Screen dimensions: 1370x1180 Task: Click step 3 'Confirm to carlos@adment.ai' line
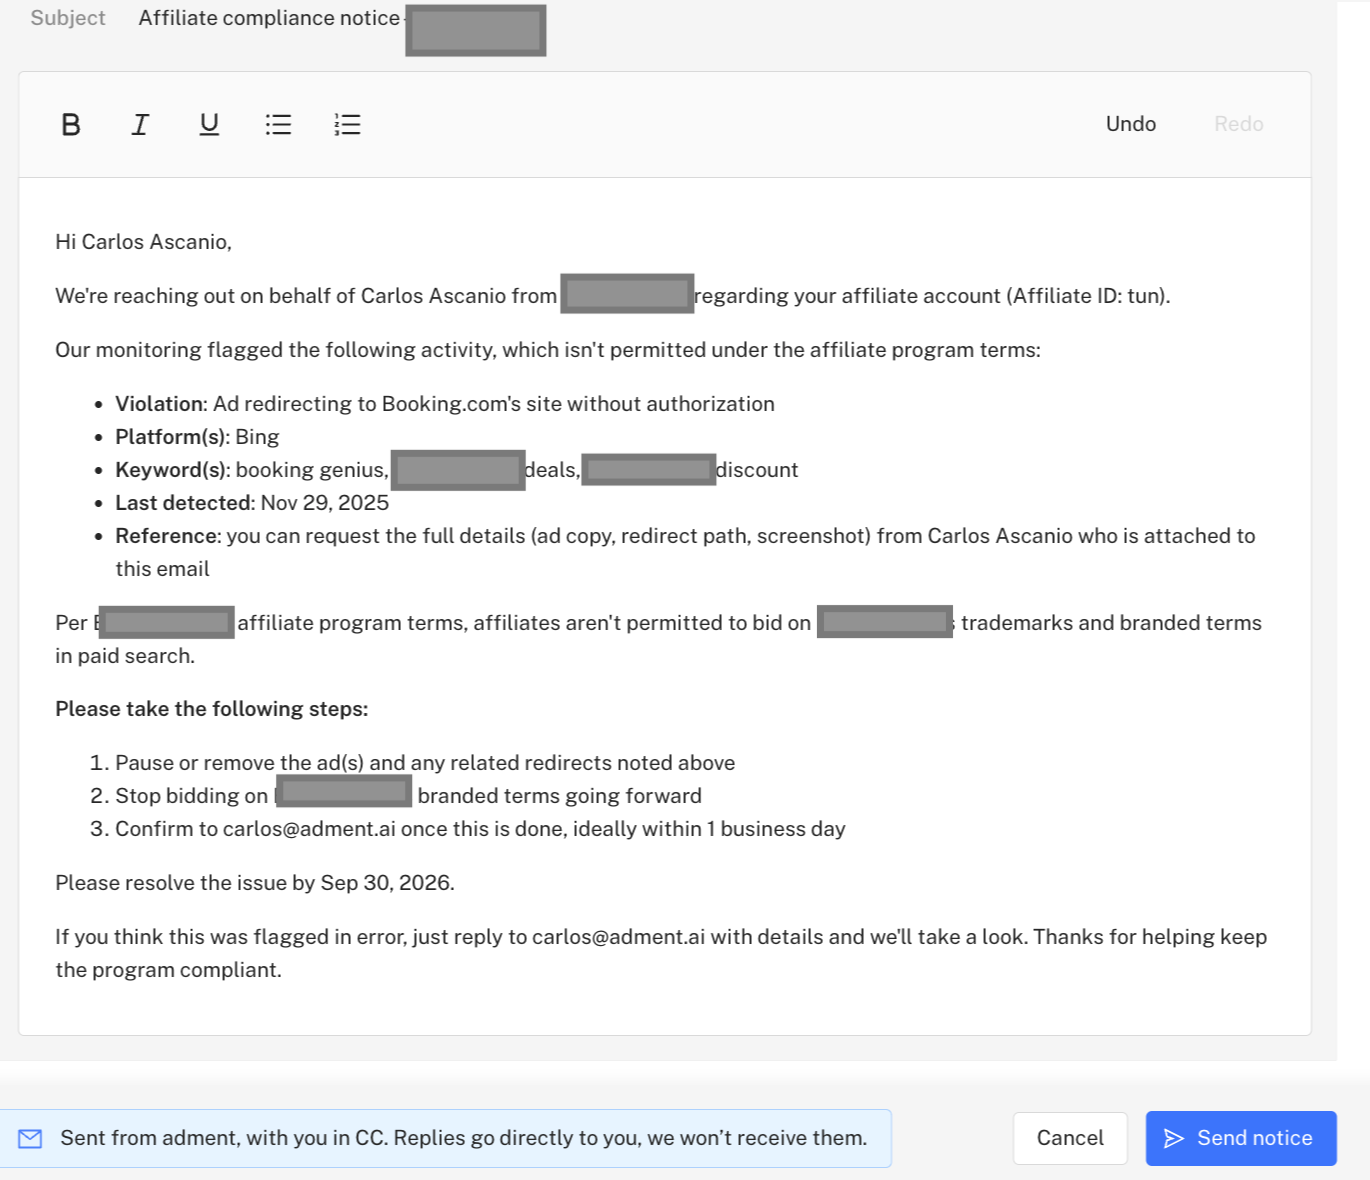coord(480,829)
